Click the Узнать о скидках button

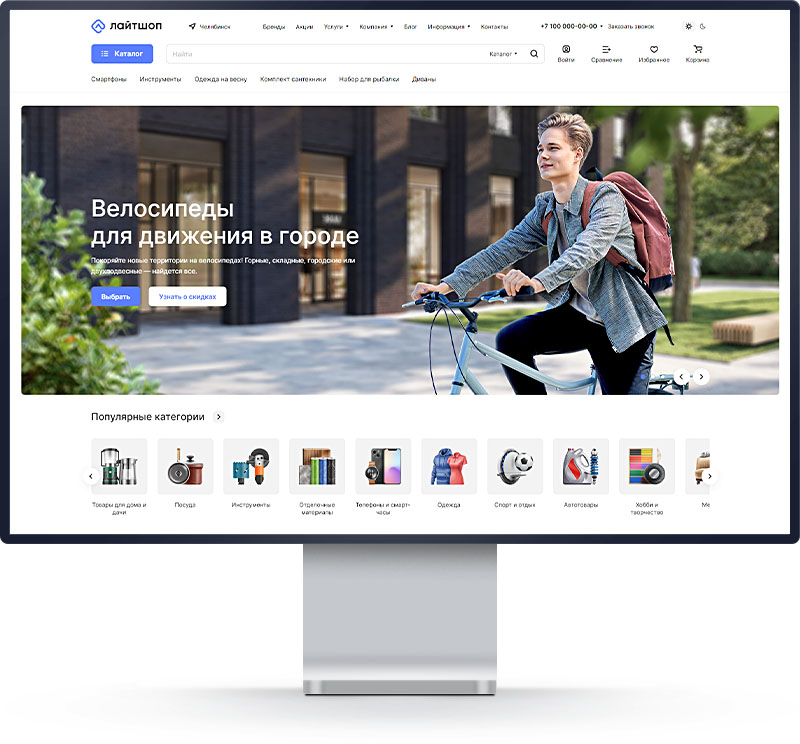pyautogui.click(x=187, y=297)
